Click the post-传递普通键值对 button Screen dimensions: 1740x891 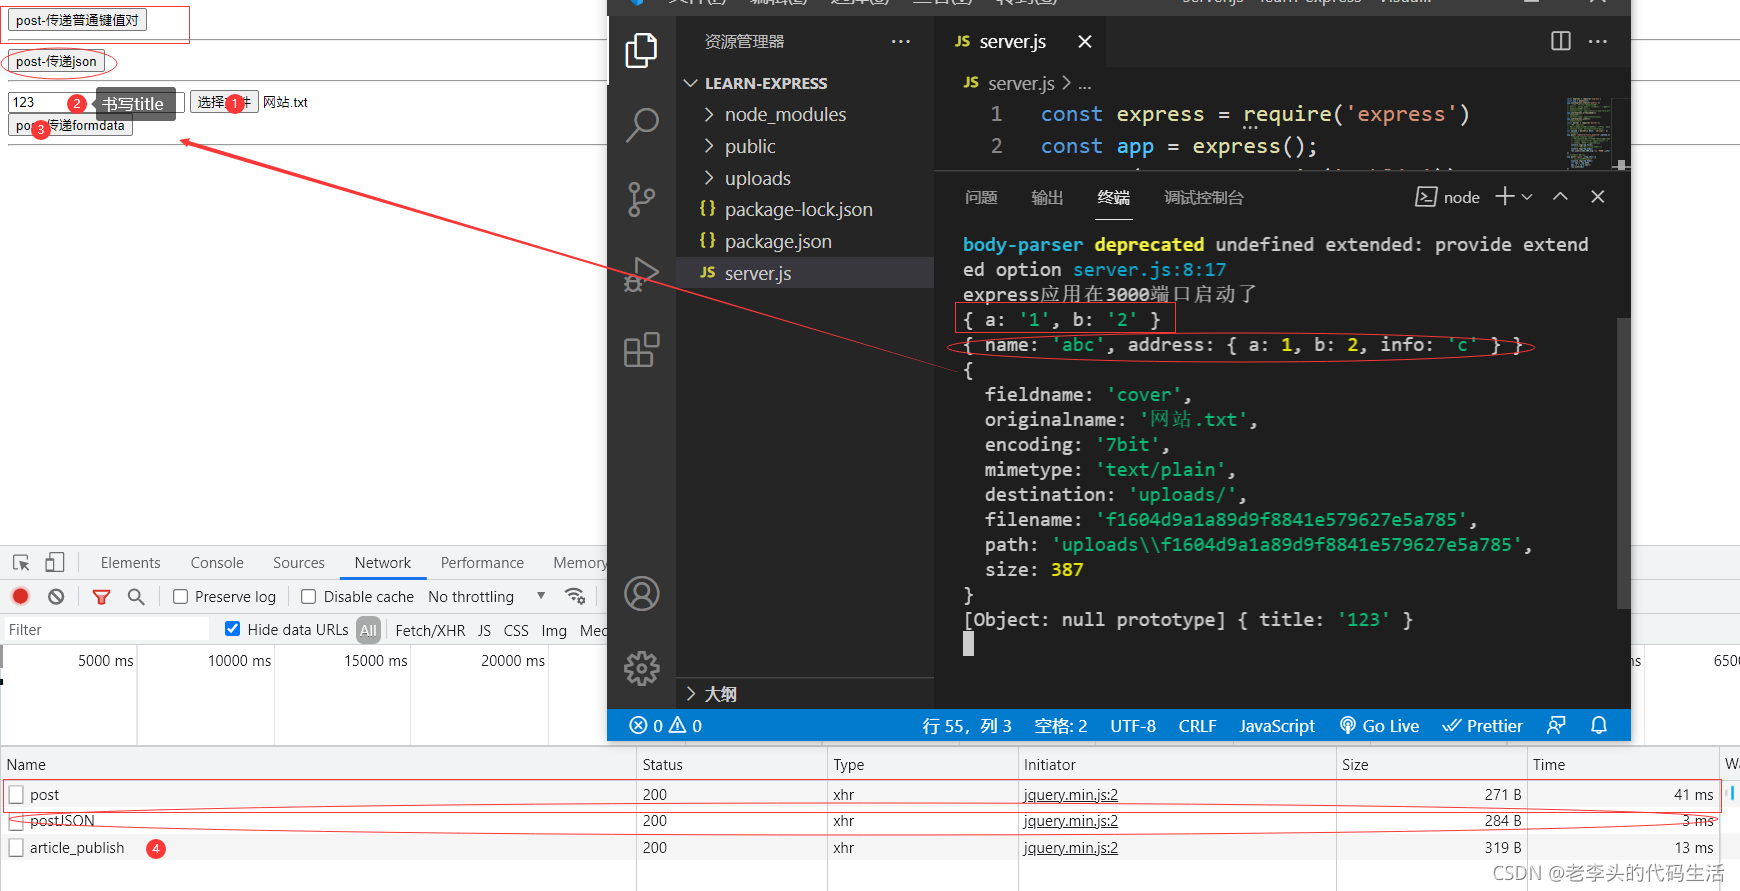(x=77, y=20)
